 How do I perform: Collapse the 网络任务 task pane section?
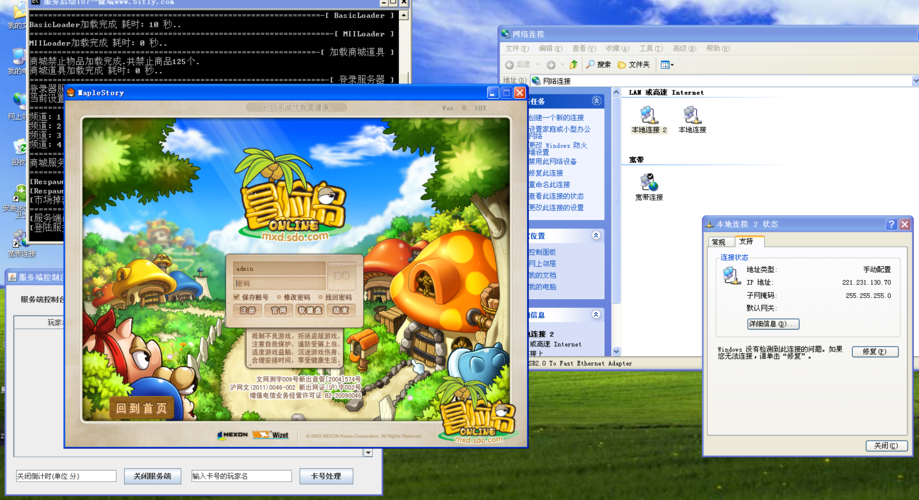point(596,101)
